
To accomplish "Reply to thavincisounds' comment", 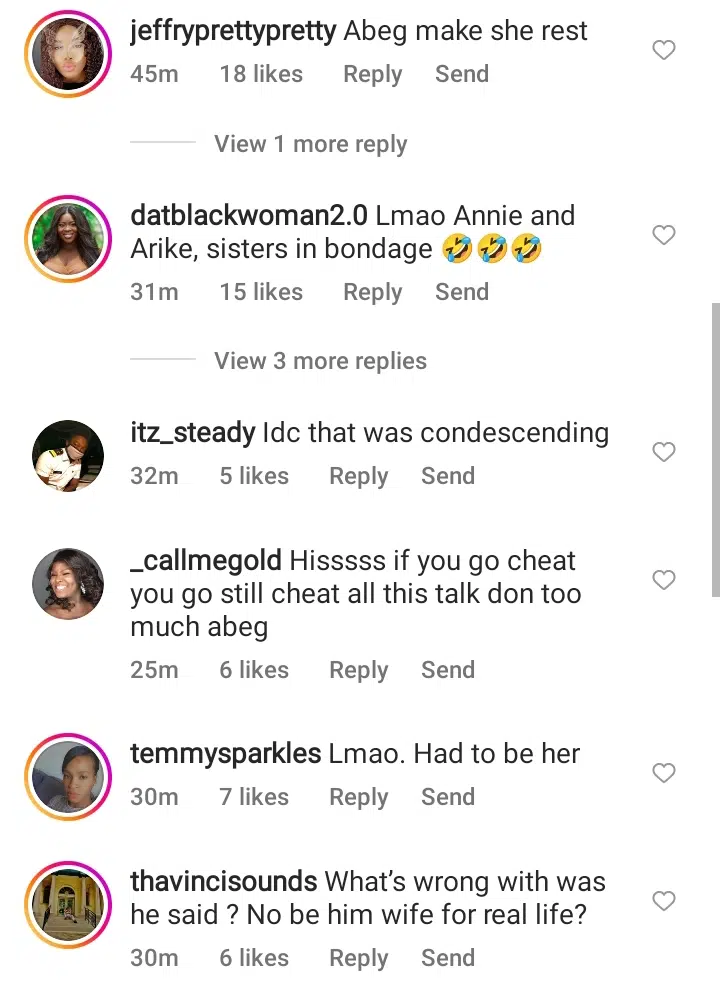I will click(358, 958).
